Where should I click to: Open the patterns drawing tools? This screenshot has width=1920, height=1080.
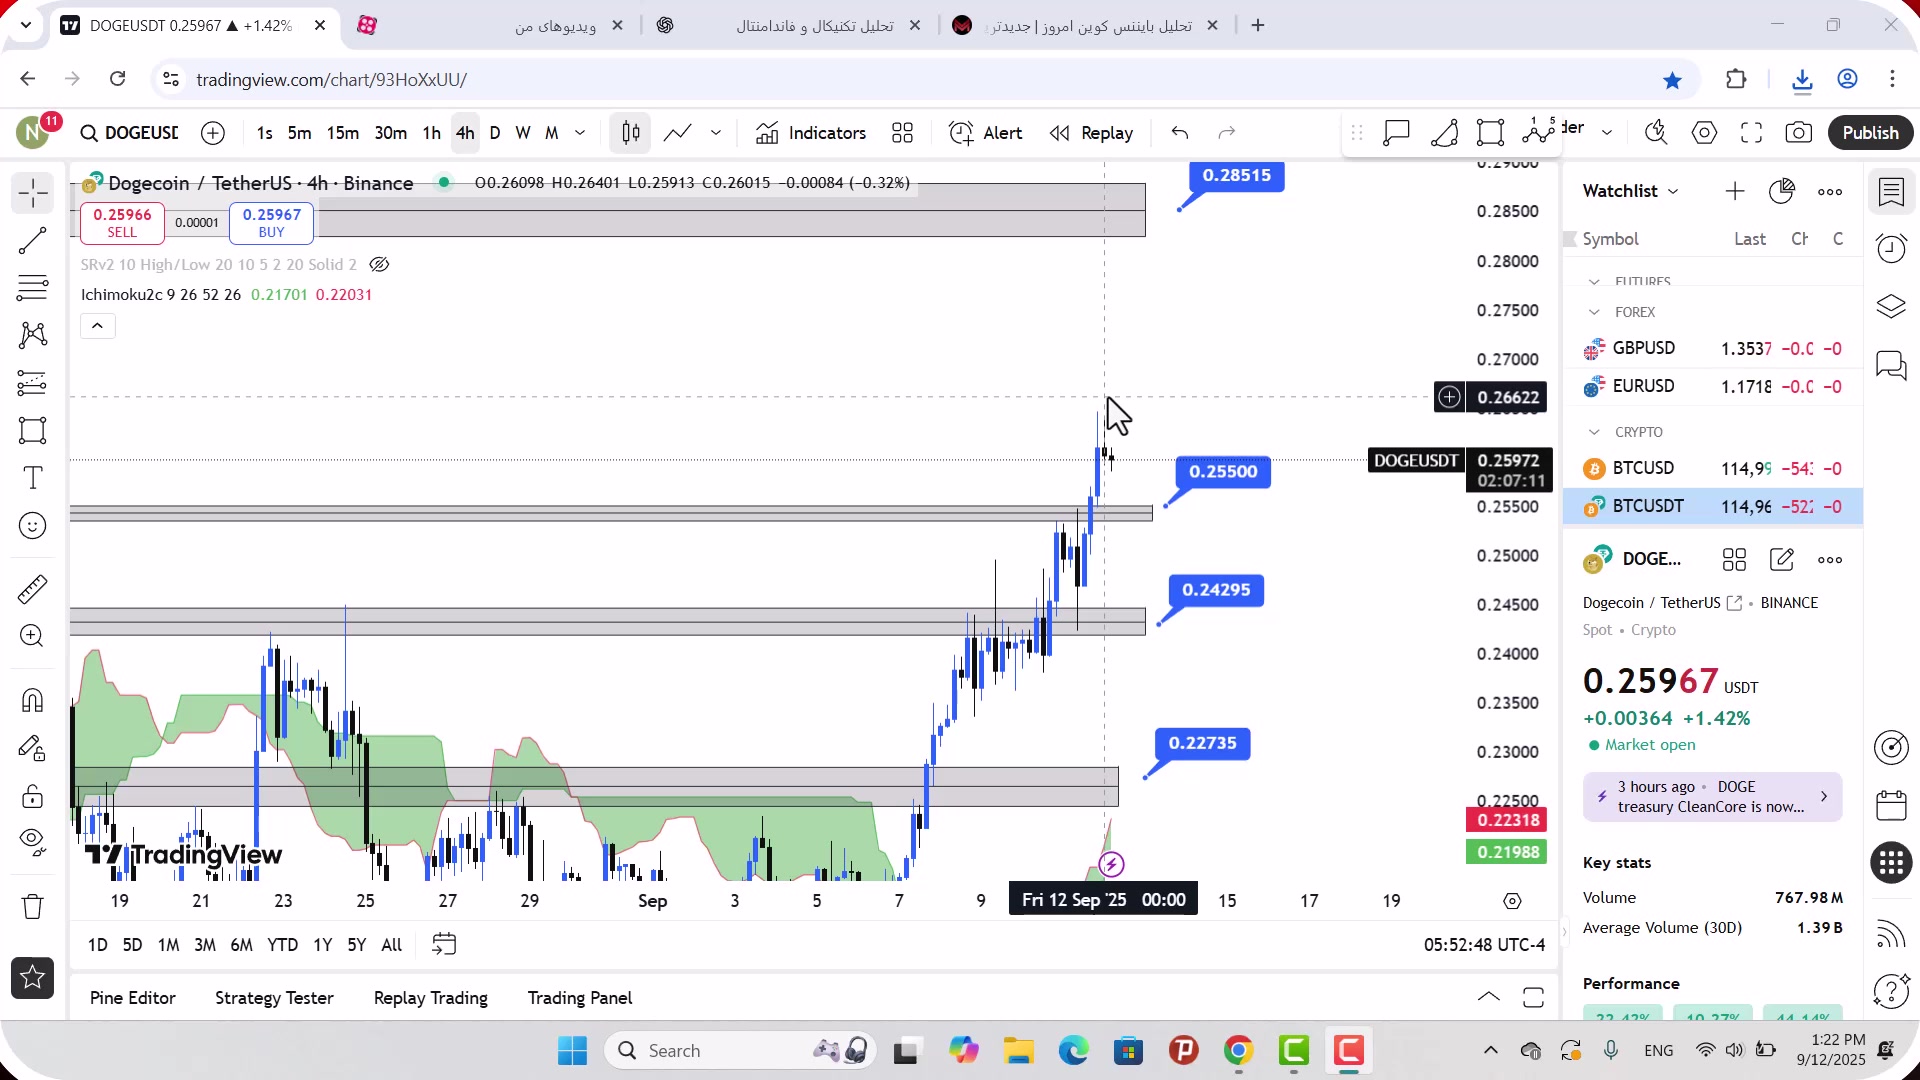[33, 335]
